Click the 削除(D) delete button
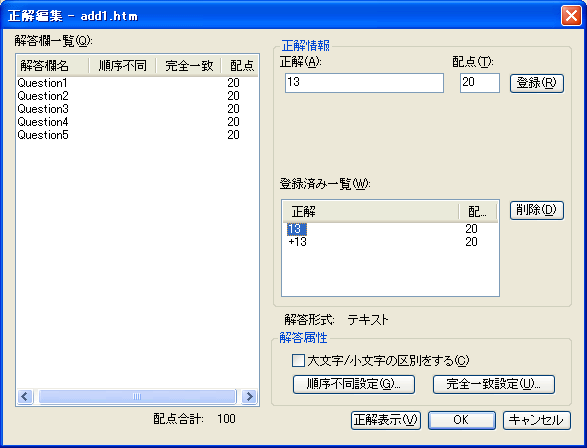Screen dimensions: 587x448 [536, 210]
